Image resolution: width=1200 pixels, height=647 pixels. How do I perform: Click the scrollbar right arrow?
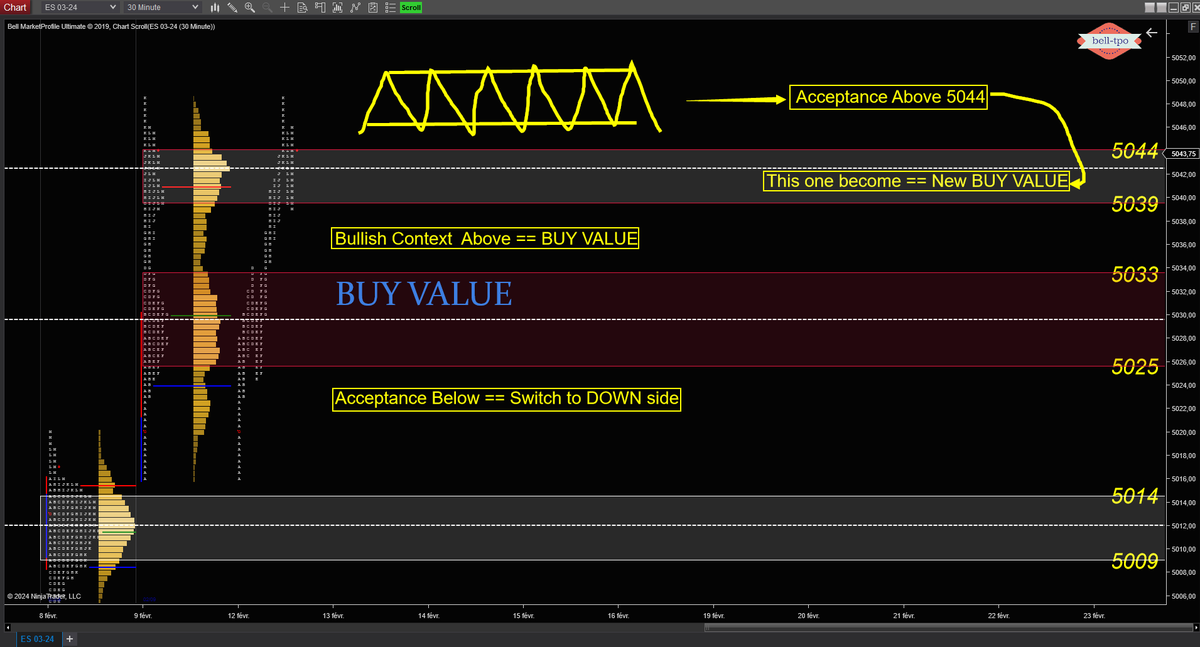coord(1194,627)
